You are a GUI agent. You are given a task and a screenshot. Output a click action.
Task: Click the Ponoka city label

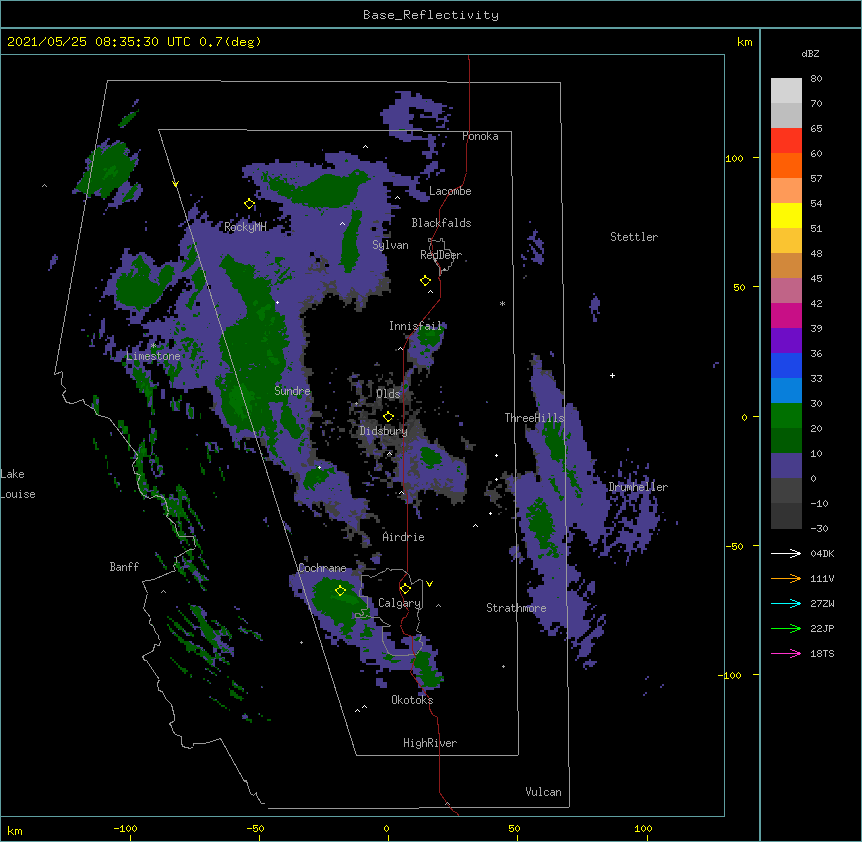[x=480, y=136]
